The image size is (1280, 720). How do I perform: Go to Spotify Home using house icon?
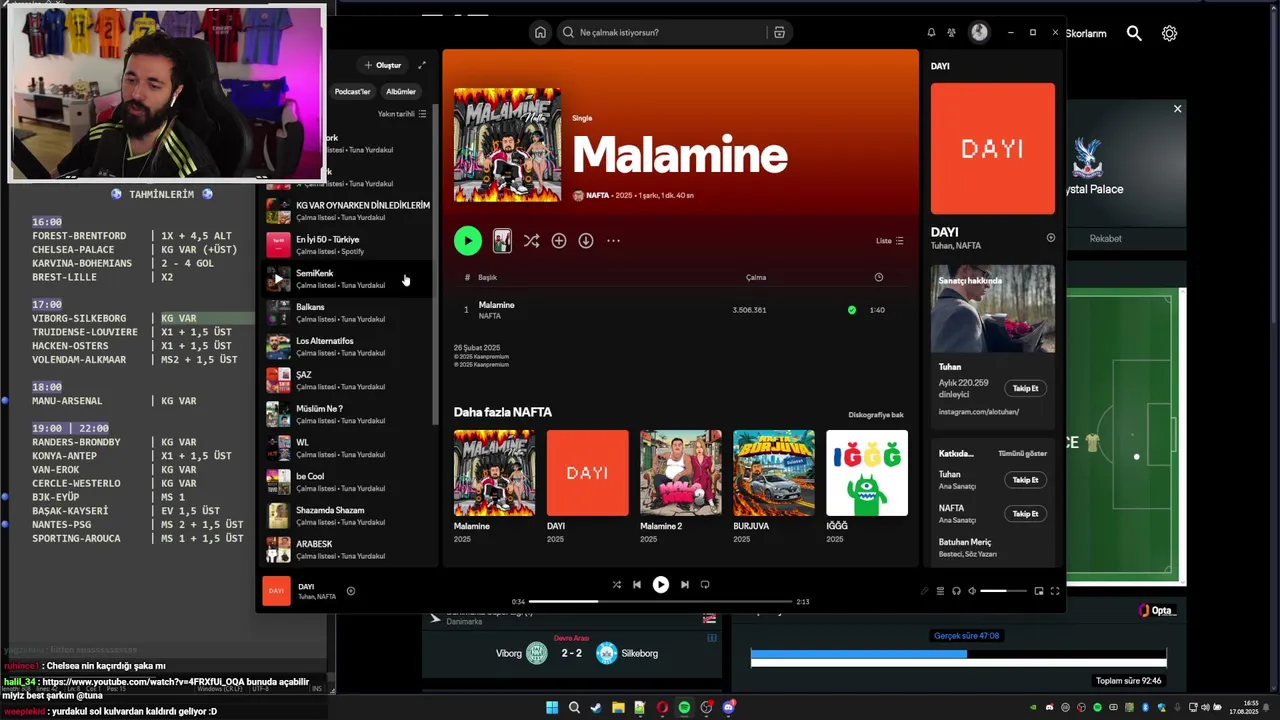[540, 32]
